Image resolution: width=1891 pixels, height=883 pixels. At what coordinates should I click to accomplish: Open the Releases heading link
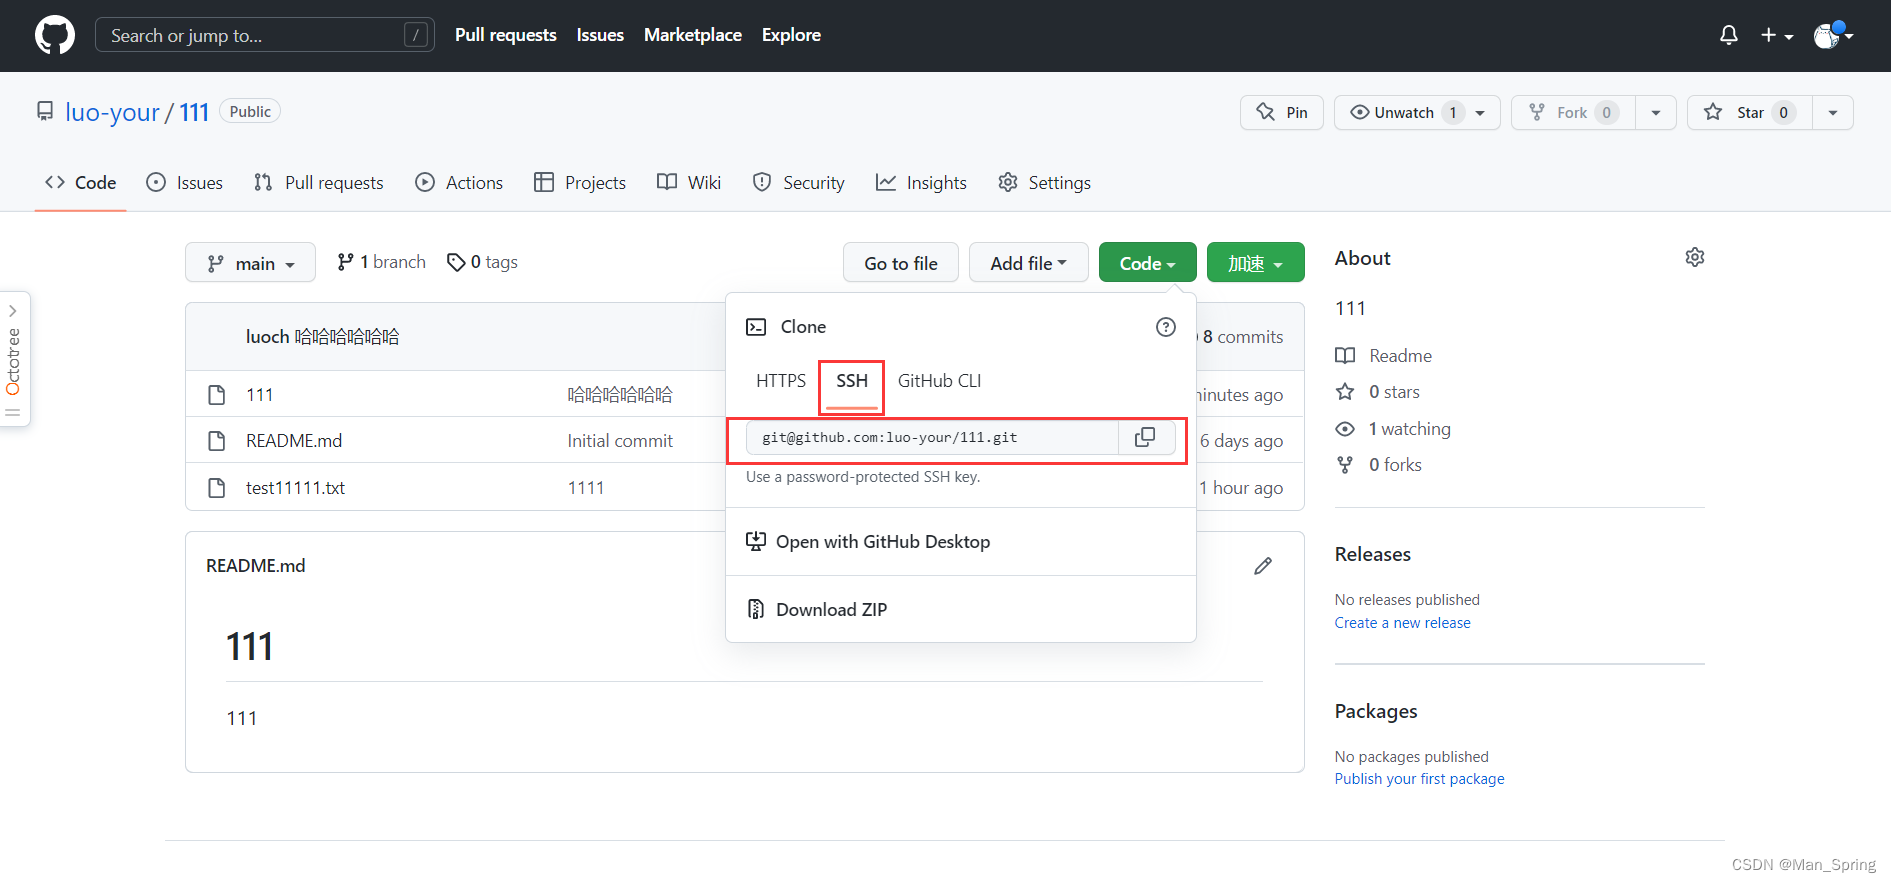pos(1373,554)
